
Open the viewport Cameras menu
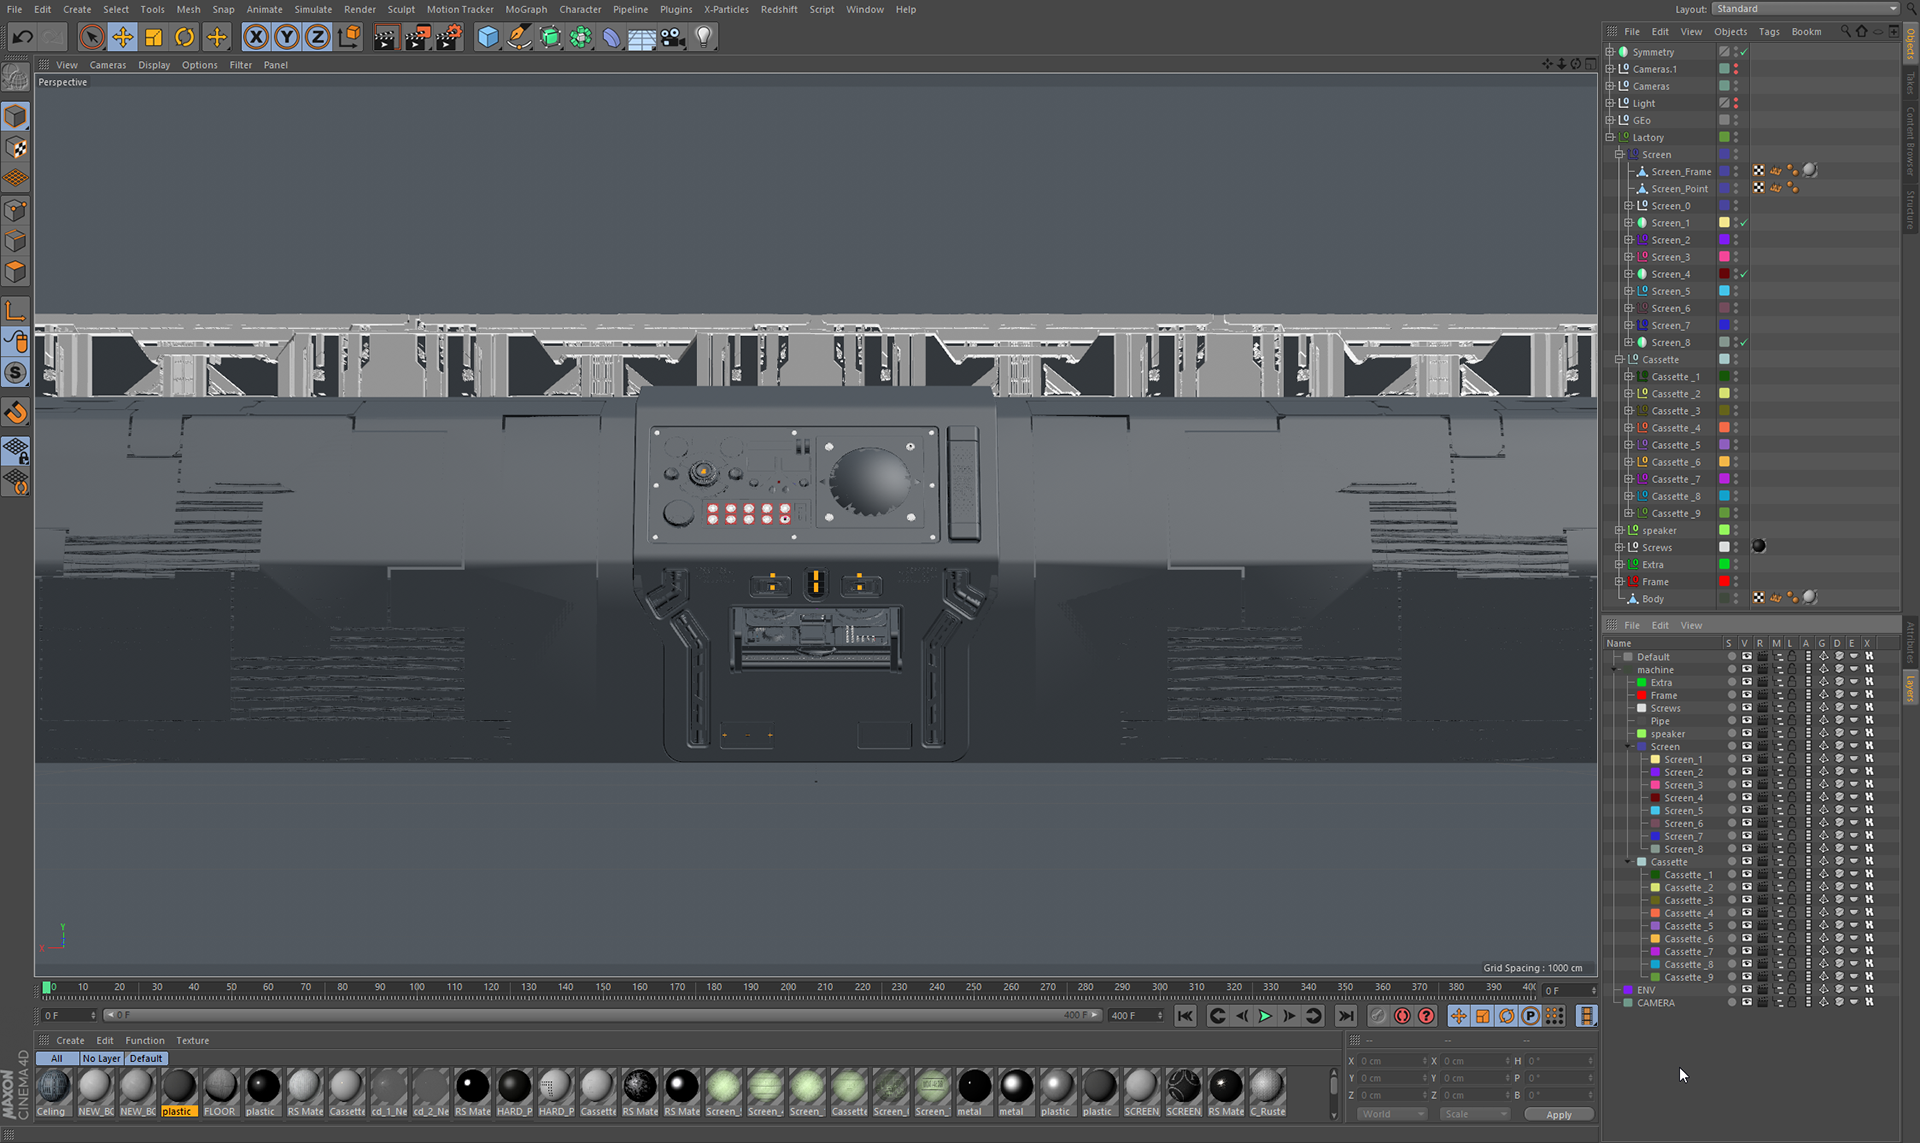pos(107,65)
